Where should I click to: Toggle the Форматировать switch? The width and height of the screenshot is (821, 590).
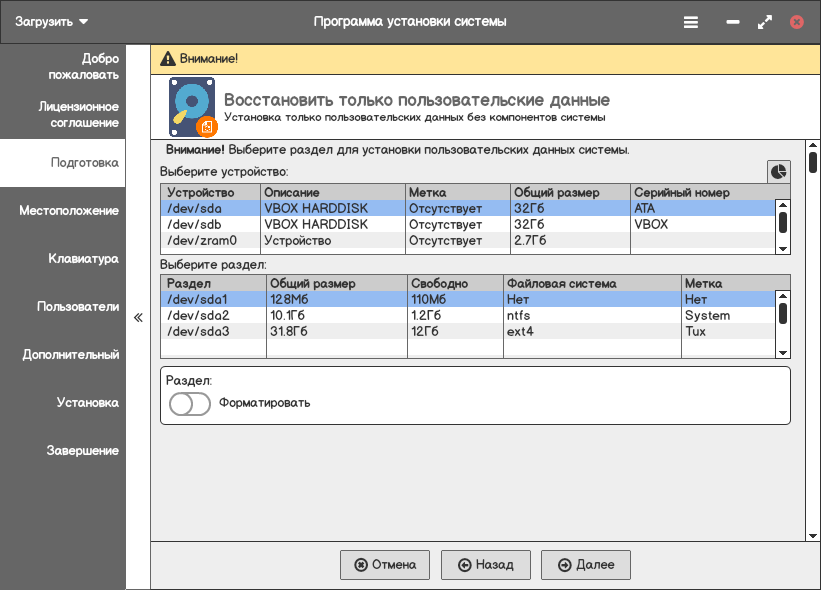click(190, 403)
